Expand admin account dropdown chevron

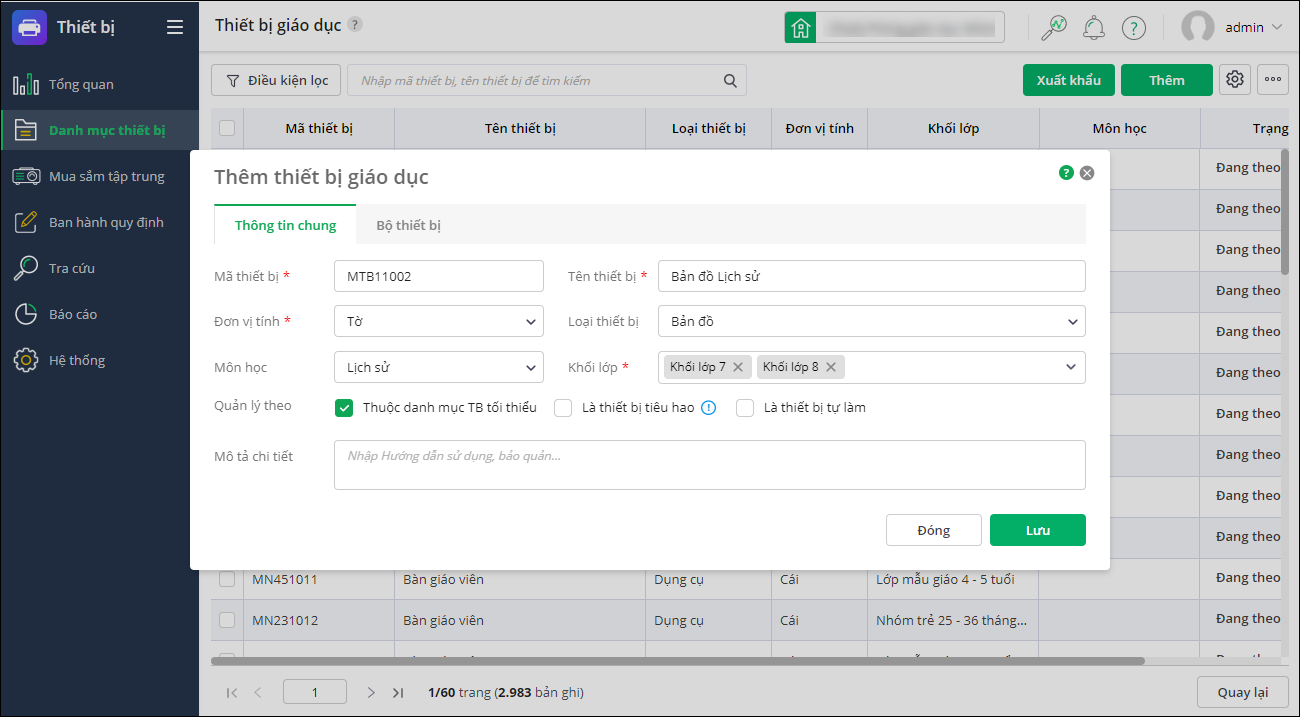pyautogui.click(x=1277, y=28)
